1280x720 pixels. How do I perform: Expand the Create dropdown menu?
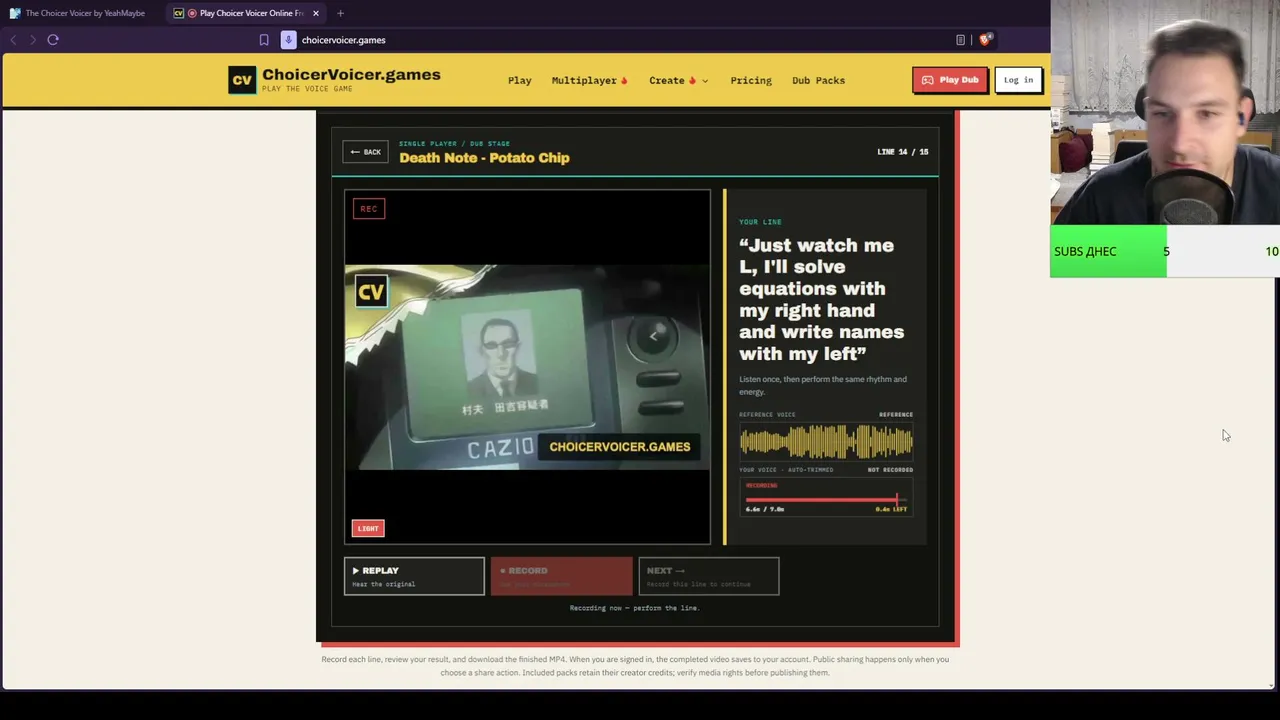(x=678, y=80)
